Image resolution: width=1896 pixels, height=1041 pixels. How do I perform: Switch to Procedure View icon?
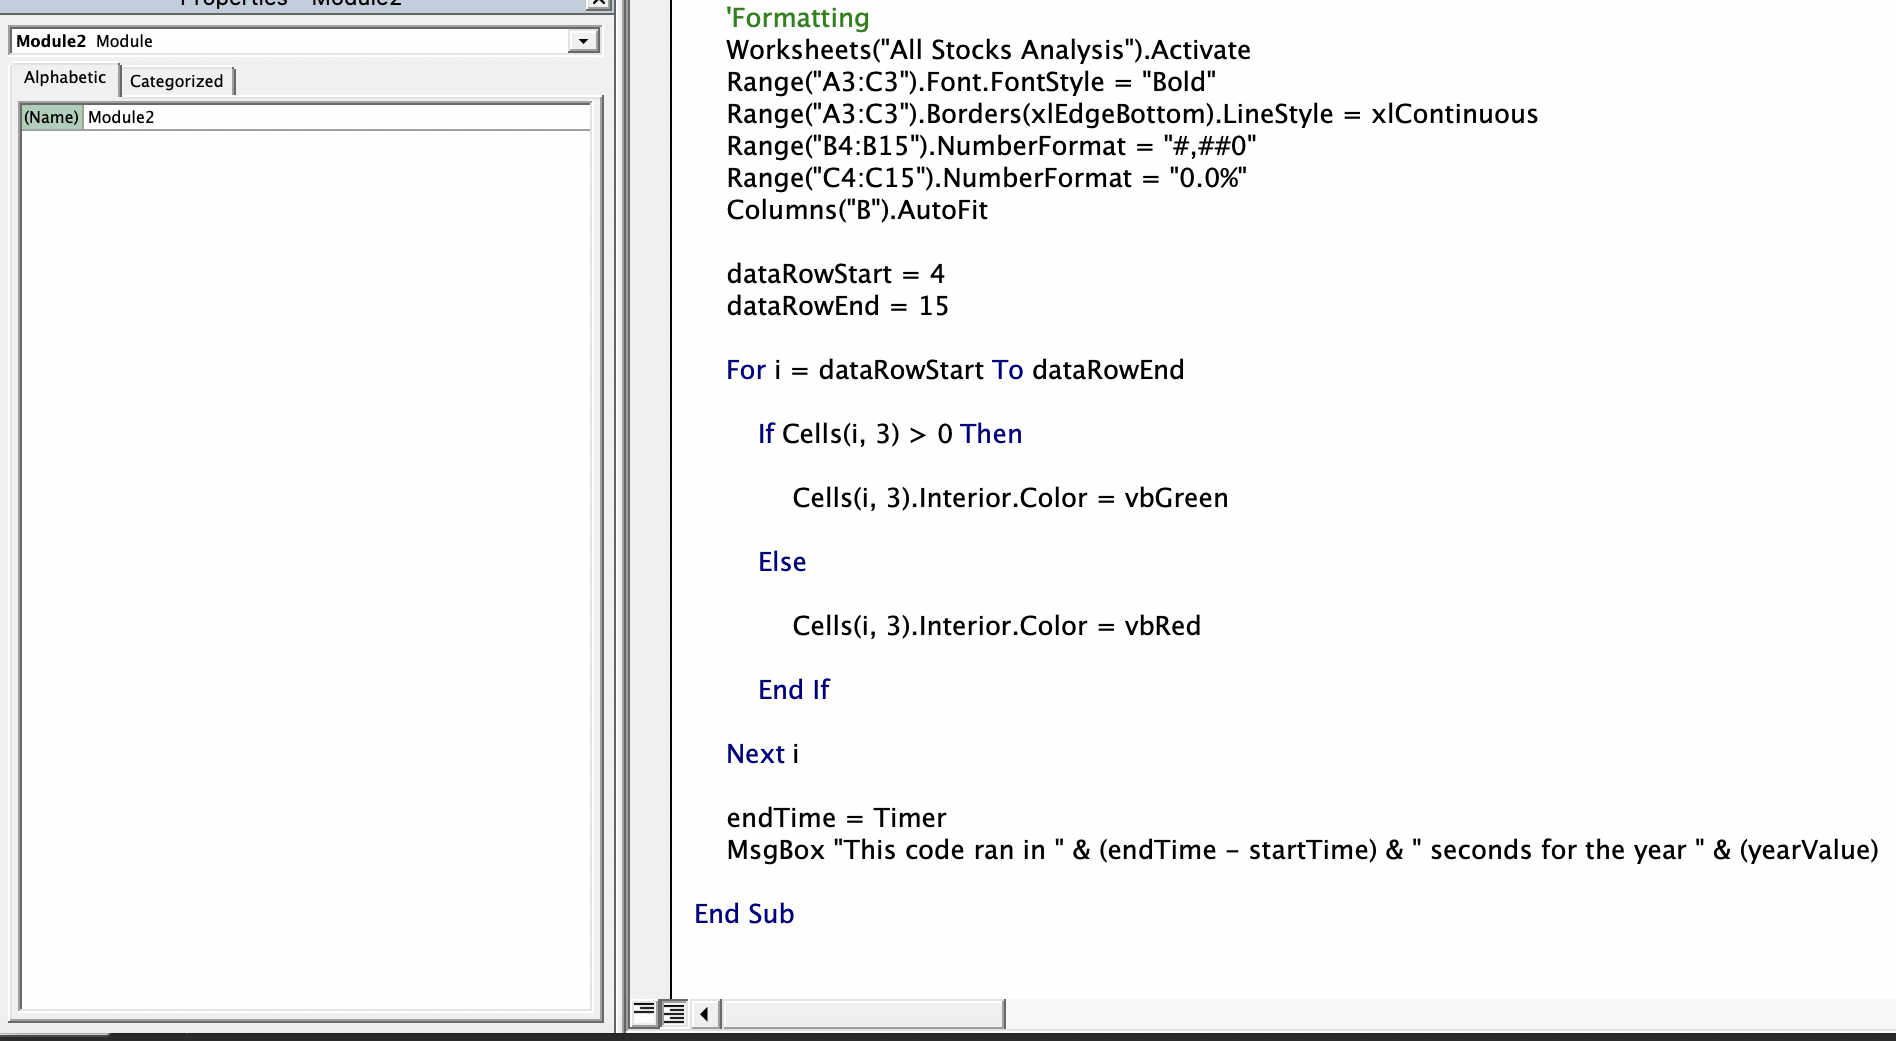pos(644,1013)
